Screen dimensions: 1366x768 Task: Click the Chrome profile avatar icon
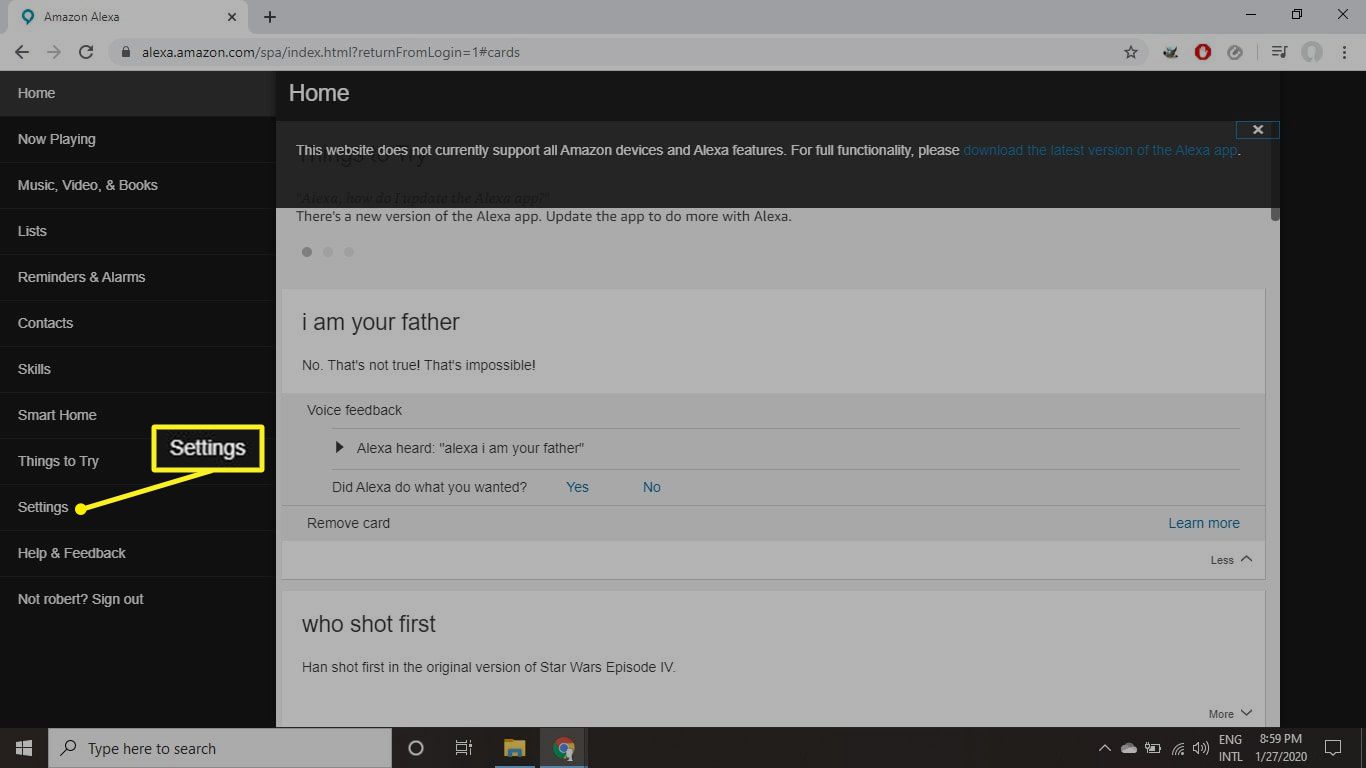pos(1312,52)
